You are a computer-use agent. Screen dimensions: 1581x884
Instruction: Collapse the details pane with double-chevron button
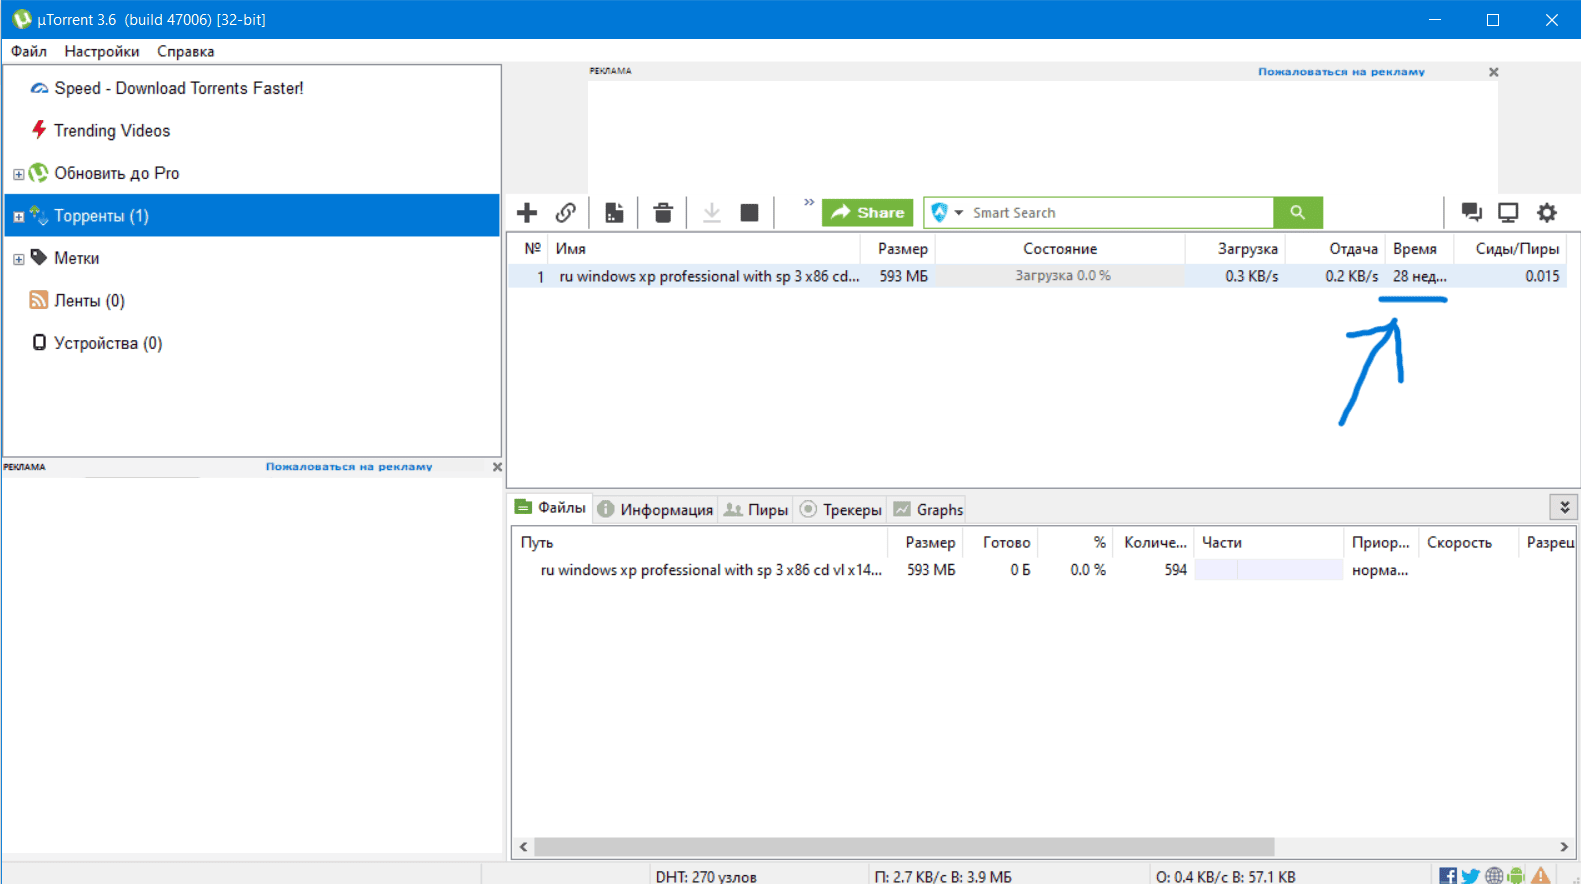click(x=1564, y=507)
